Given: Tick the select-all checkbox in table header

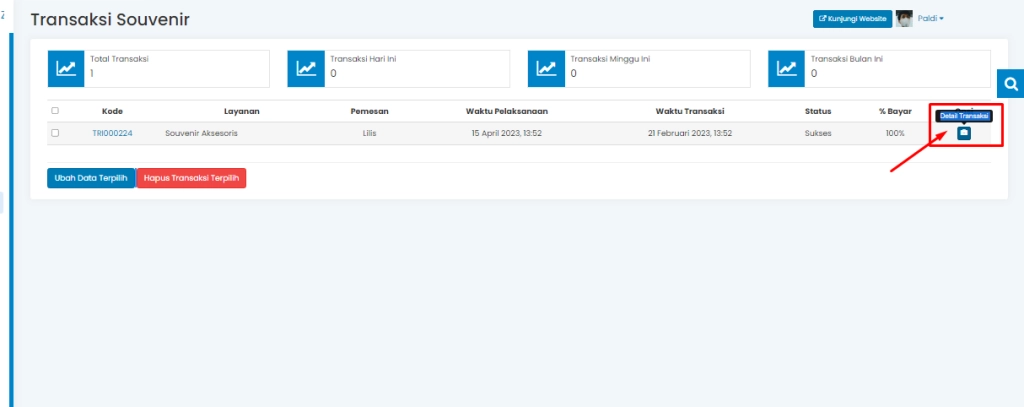Looking at the screenshot, I should tap(55, 111).
